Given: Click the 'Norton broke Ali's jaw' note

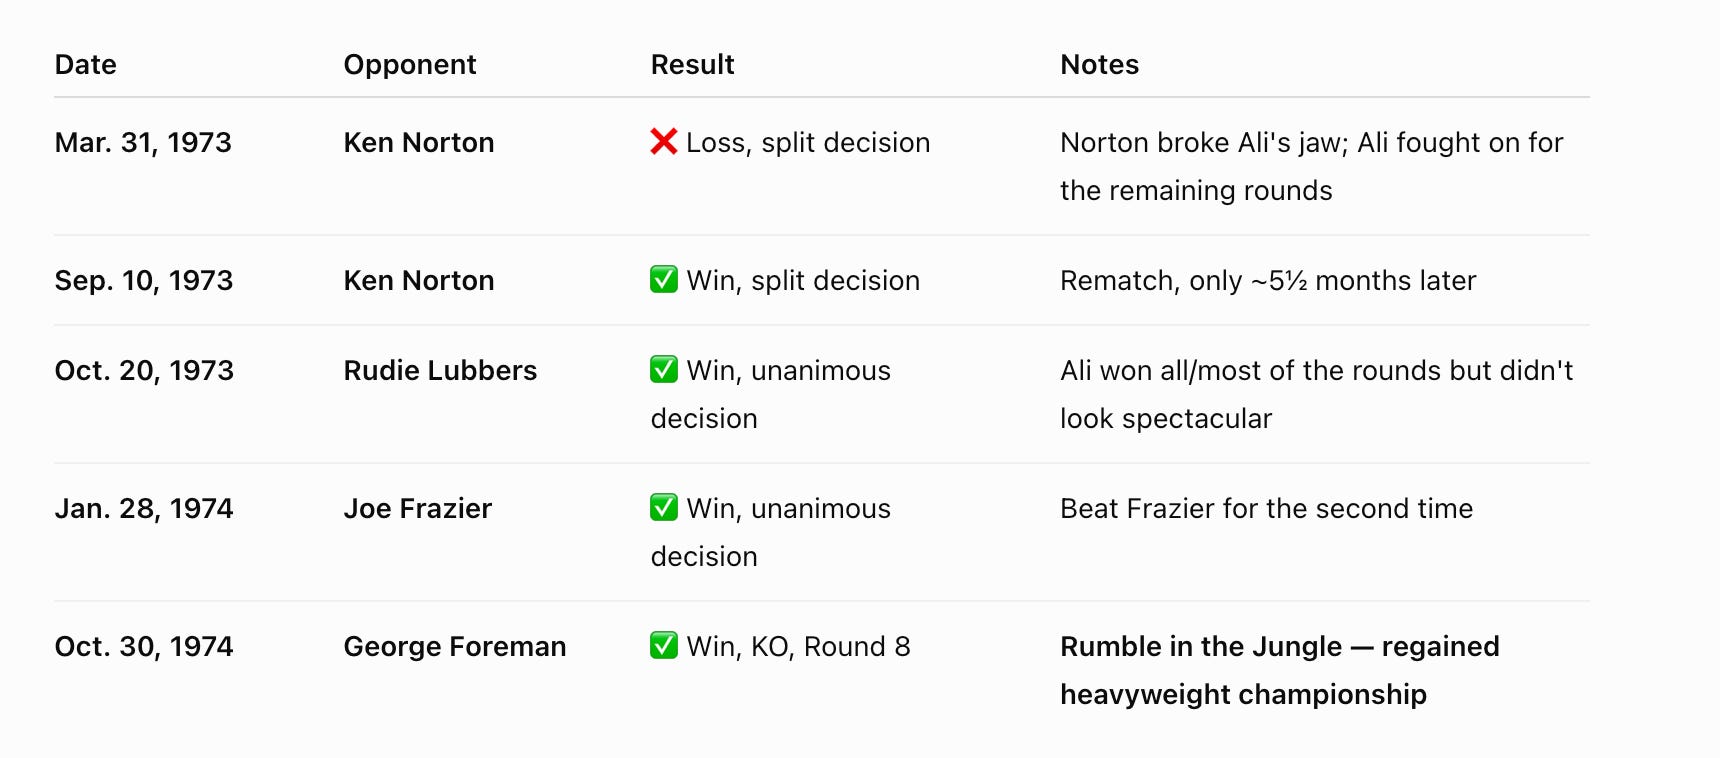Looking at the screenshot, I should coord(1312,167).
